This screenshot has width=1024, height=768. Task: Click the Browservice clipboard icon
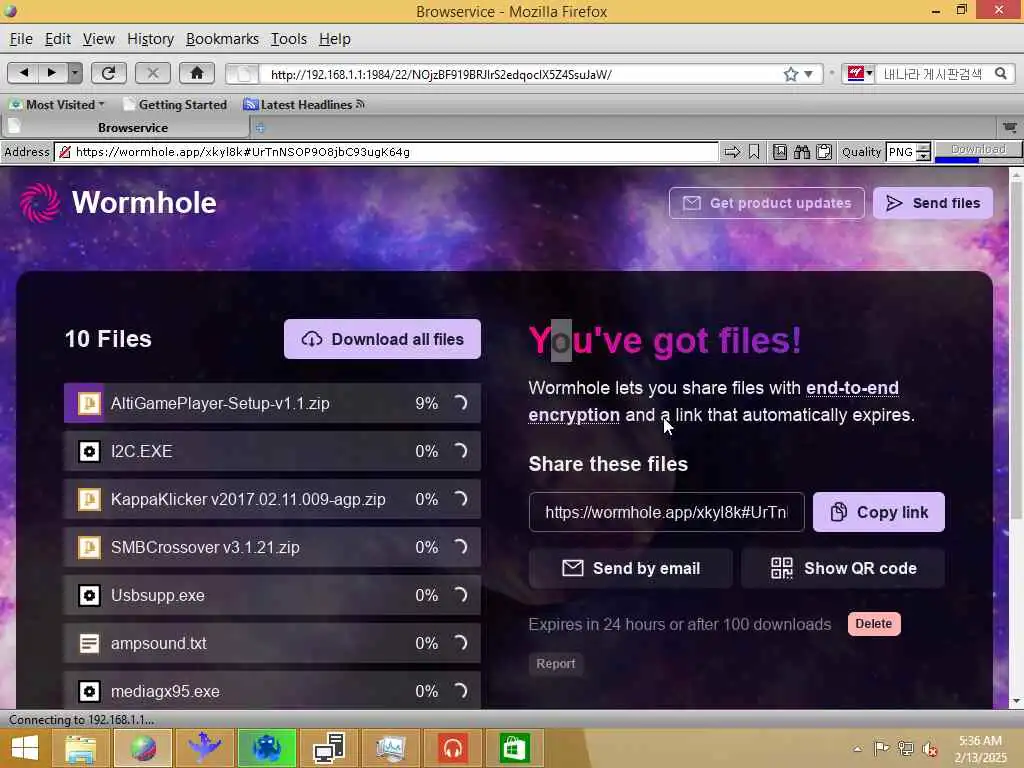[x=824, y=152]
